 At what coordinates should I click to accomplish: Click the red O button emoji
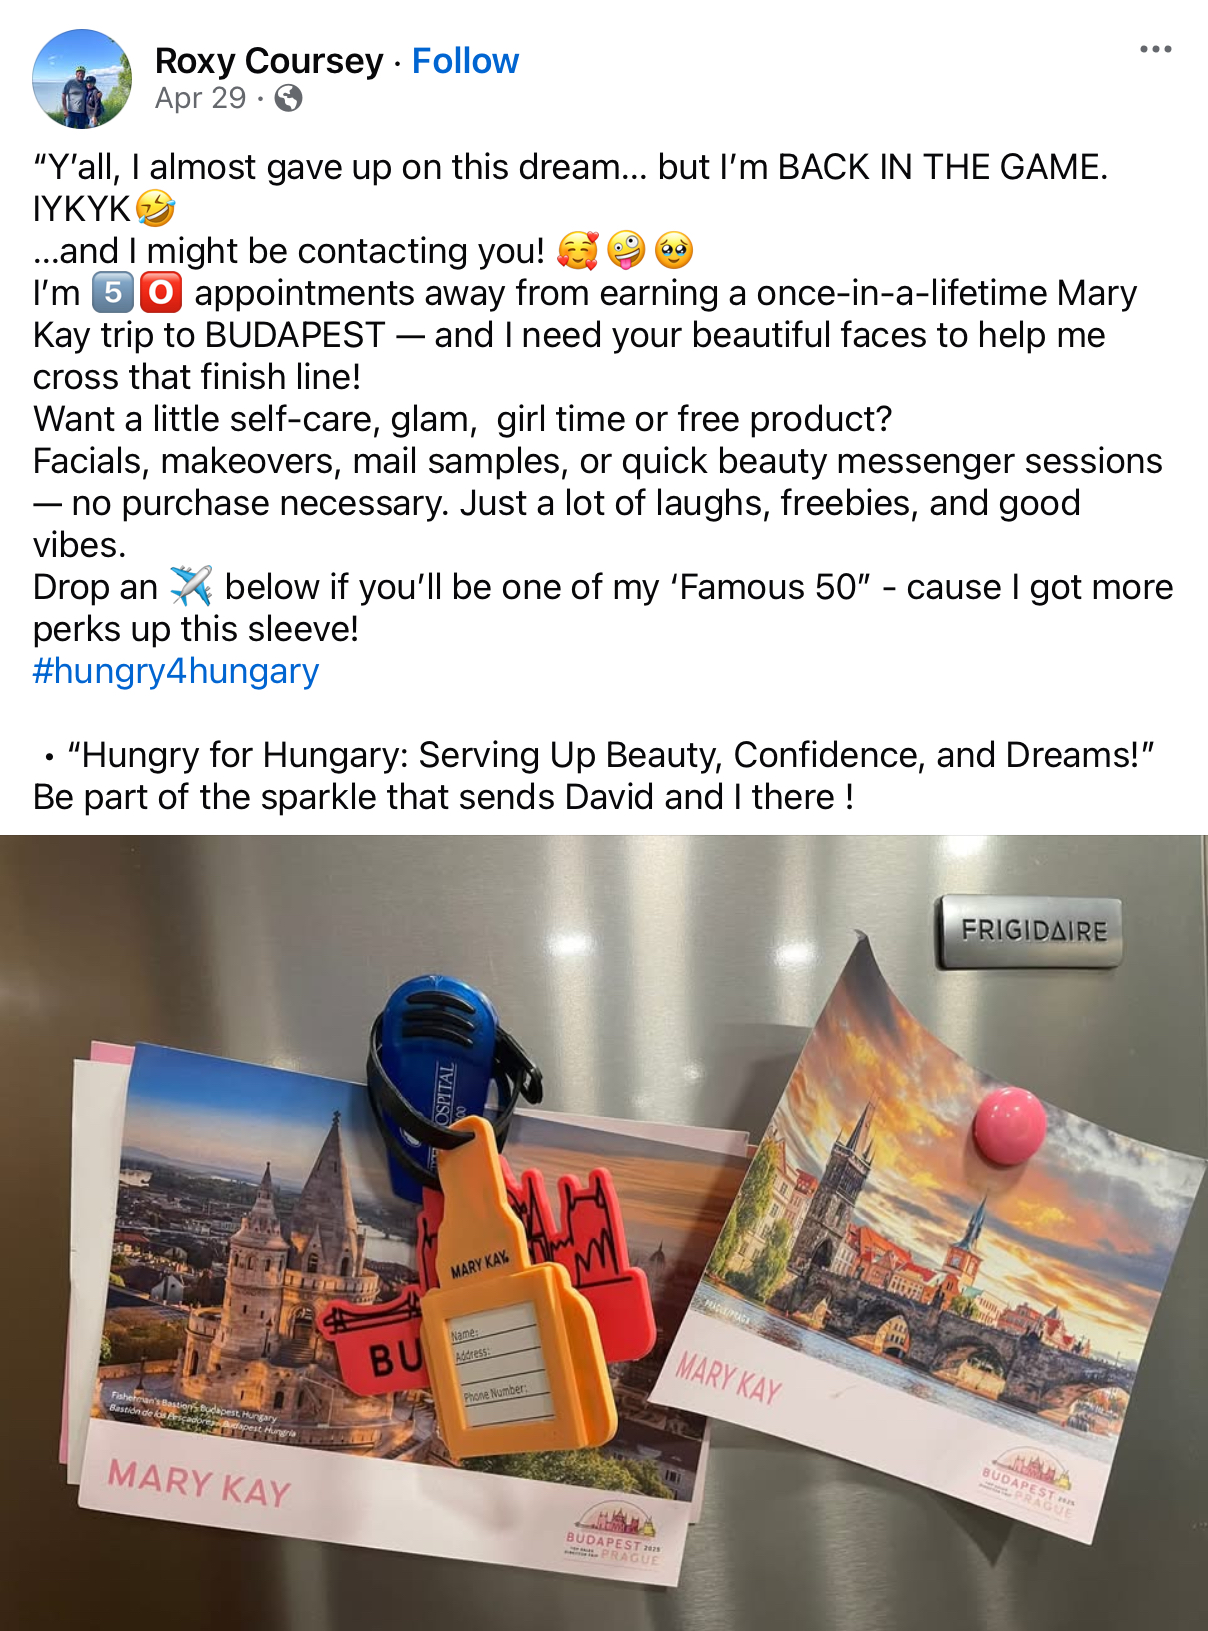click(x=161, y=293)
